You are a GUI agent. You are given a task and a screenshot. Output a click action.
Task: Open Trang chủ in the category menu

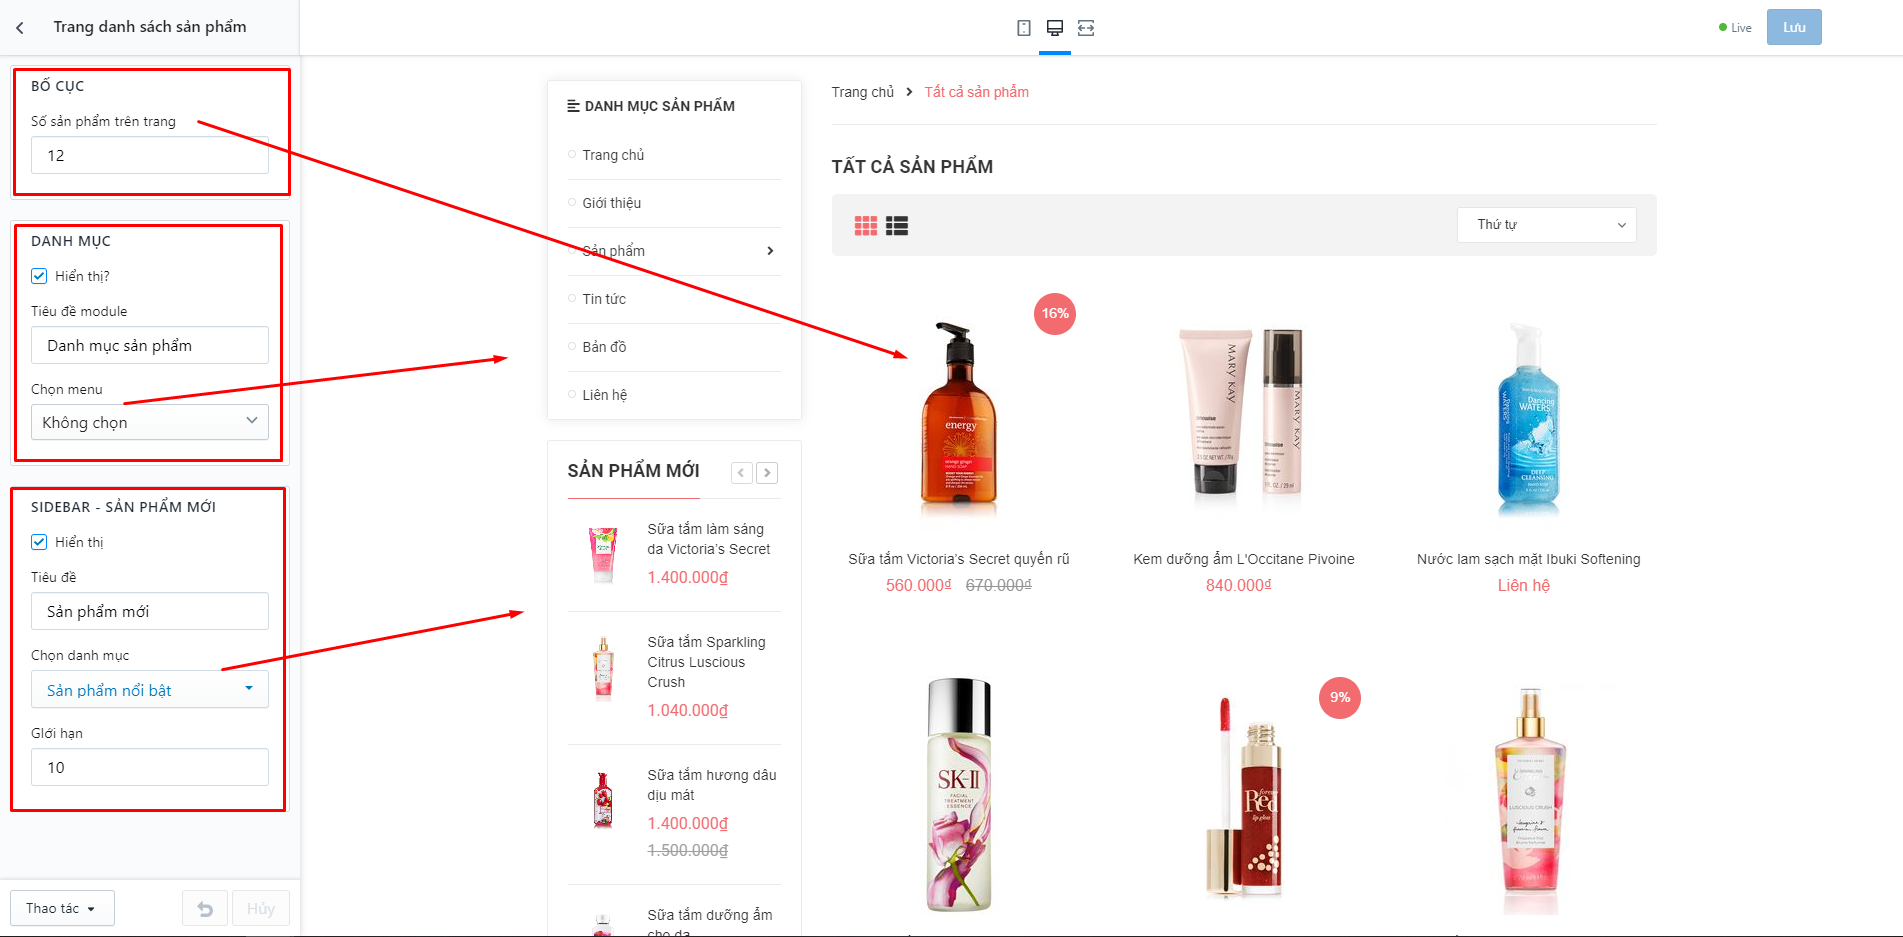613,155
